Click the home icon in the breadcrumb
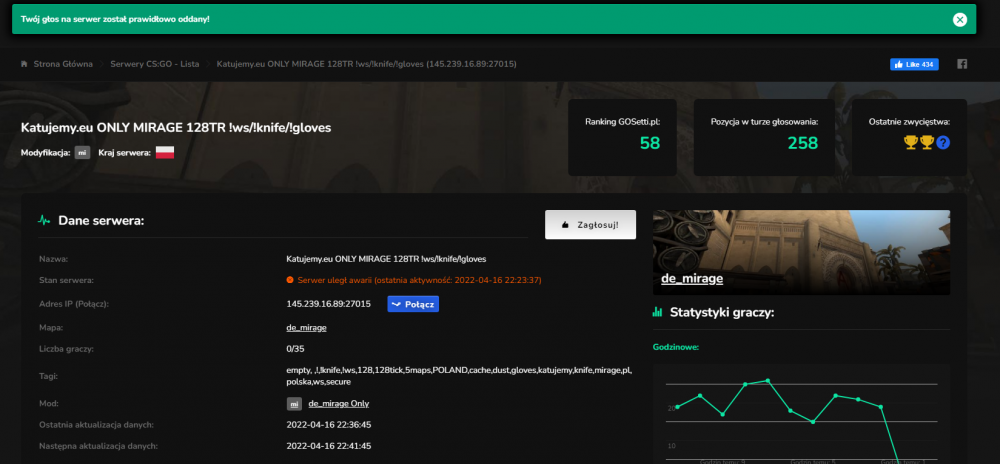The image size is (1000, 464). [24, 64]
